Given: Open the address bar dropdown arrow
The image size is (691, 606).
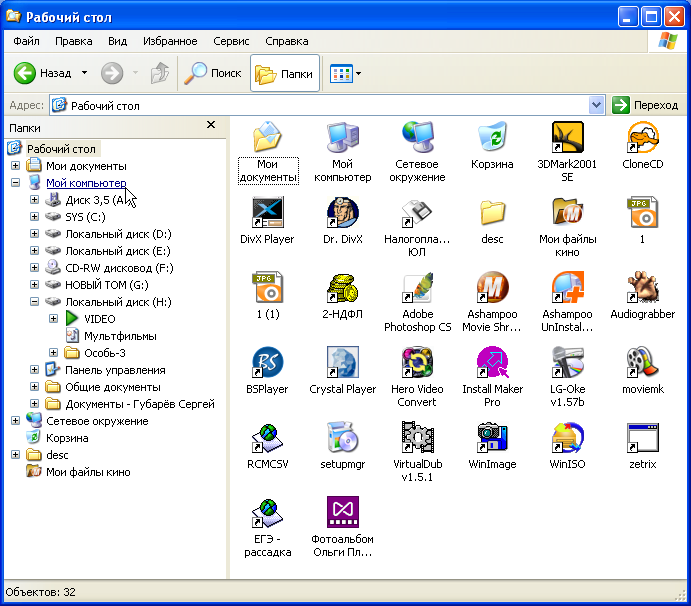Looking at the screenshot, I should pyautogui.click(x=597, y=105).
